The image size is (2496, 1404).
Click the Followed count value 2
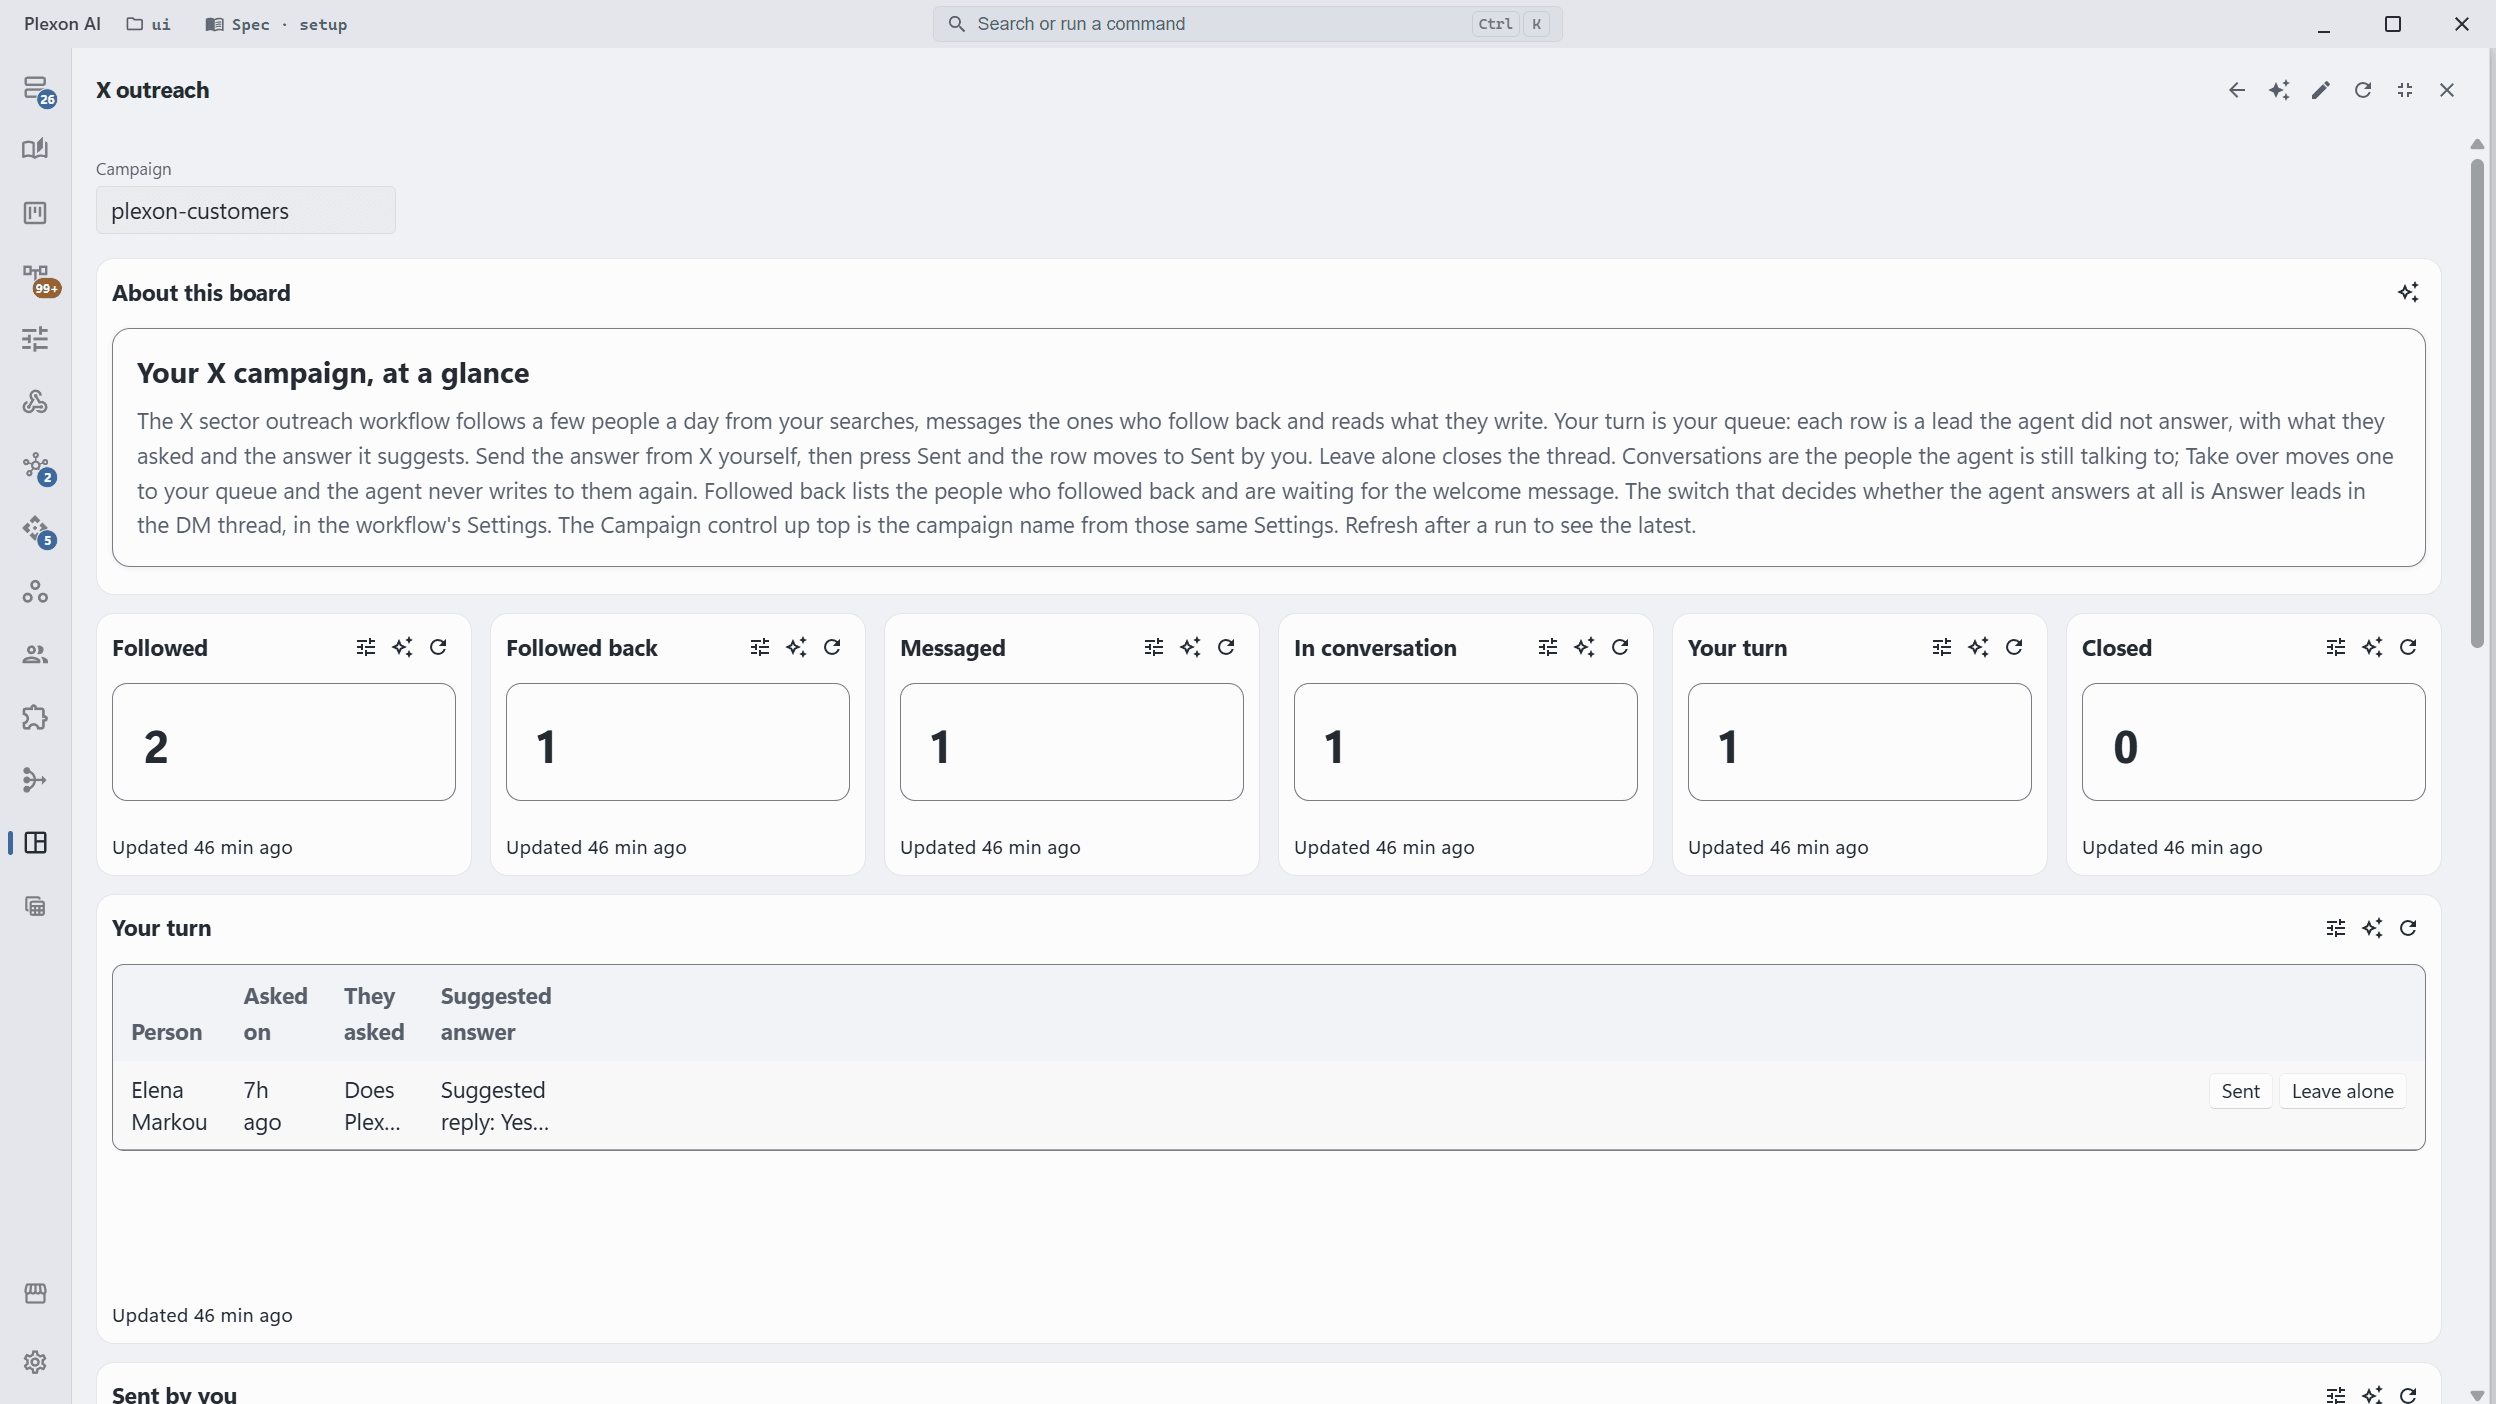pyautogui.click(x=156, y=747)
